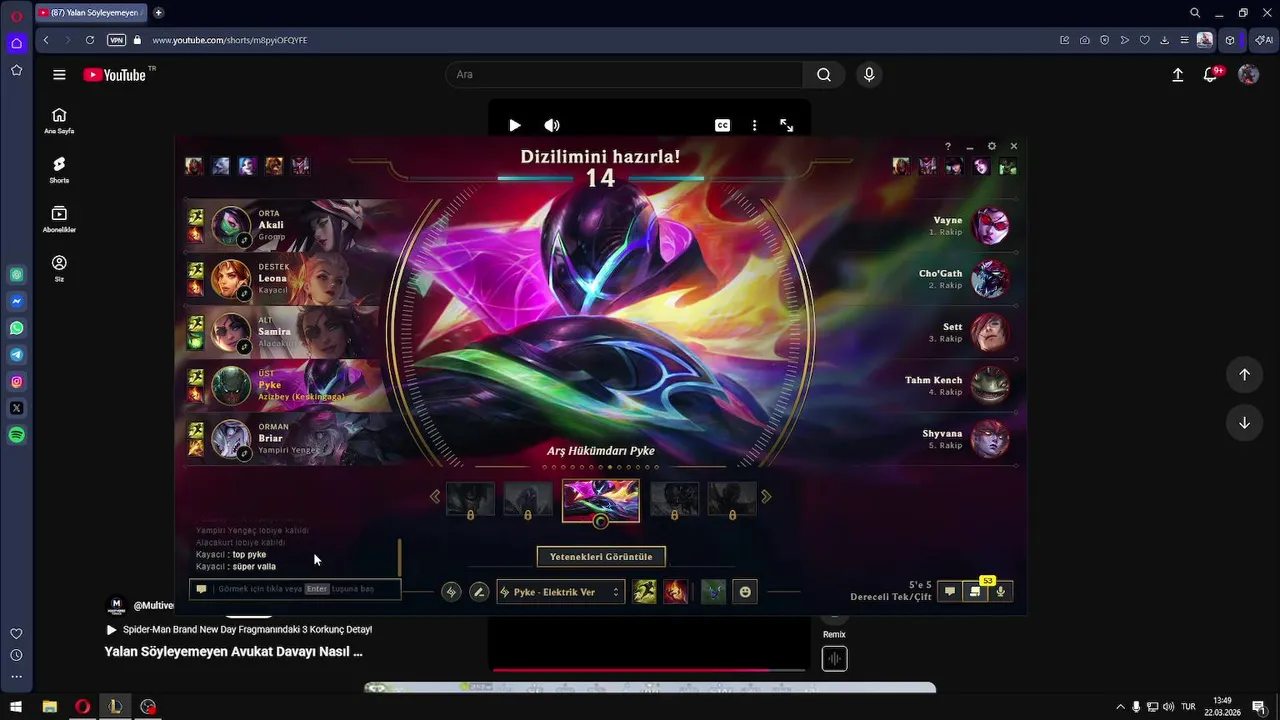This screenshot has height=720, width=1280.
Task: Mute the Shorts video volume
Action: point(552,125)
